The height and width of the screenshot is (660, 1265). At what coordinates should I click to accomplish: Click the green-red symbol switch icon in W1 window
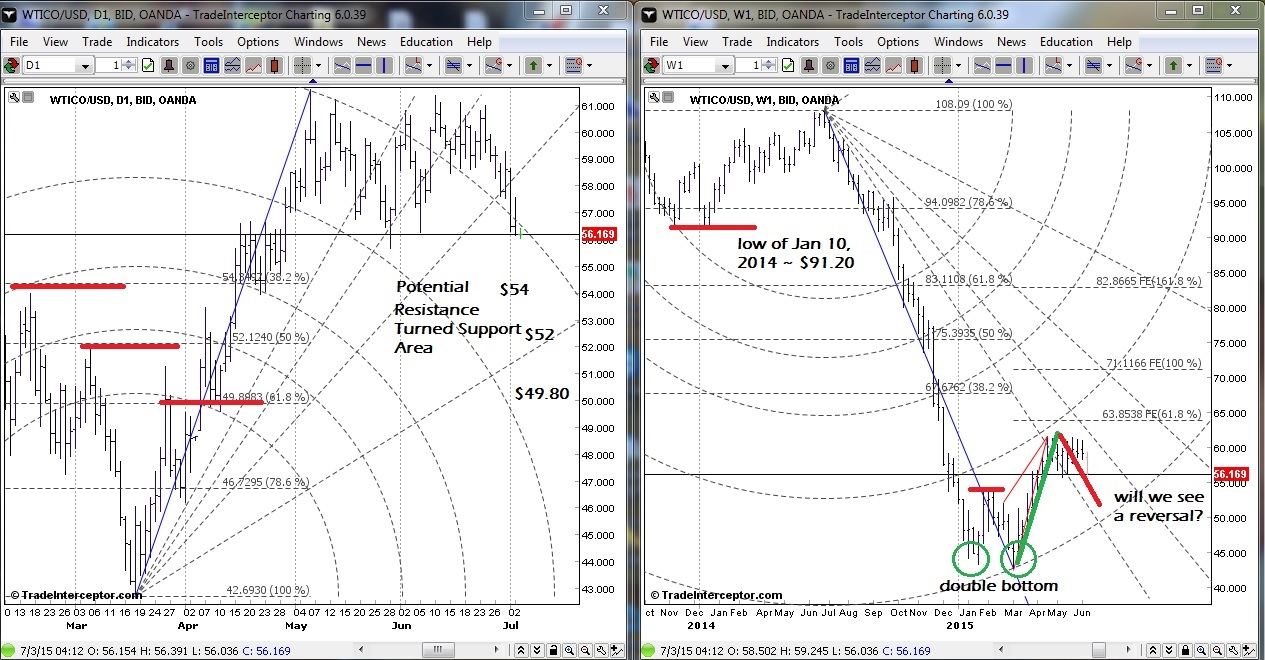click(x=651, y=65)
